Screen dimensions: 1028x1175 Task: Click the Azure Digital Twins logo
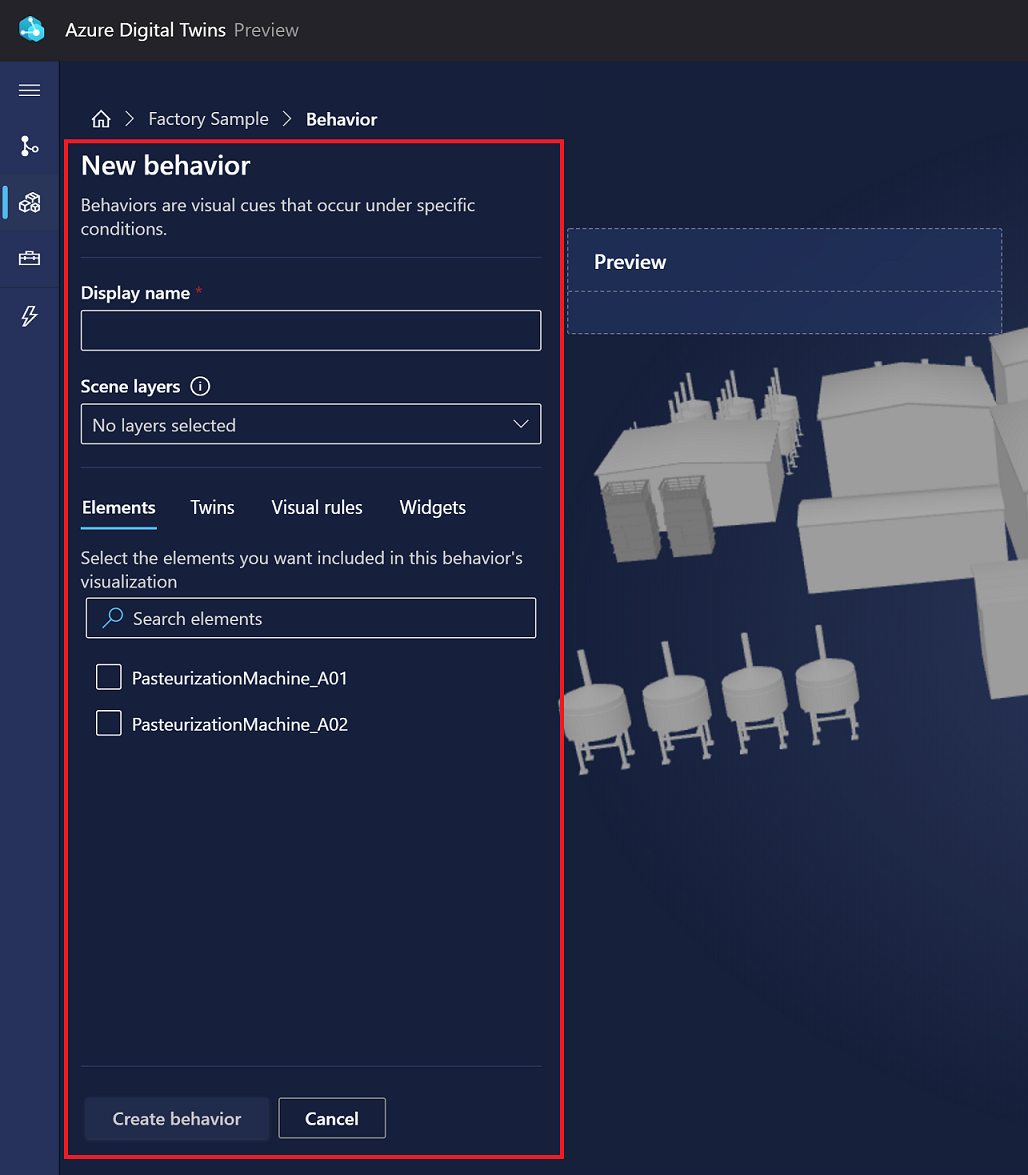click(30, 30)
